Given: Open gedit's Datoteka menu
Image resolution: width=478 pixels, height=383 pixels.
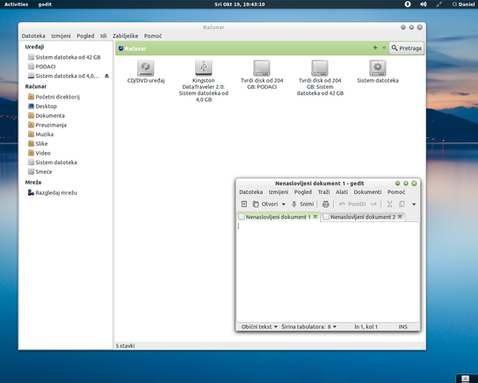Looking at the screenshot, I should (251, 192).
